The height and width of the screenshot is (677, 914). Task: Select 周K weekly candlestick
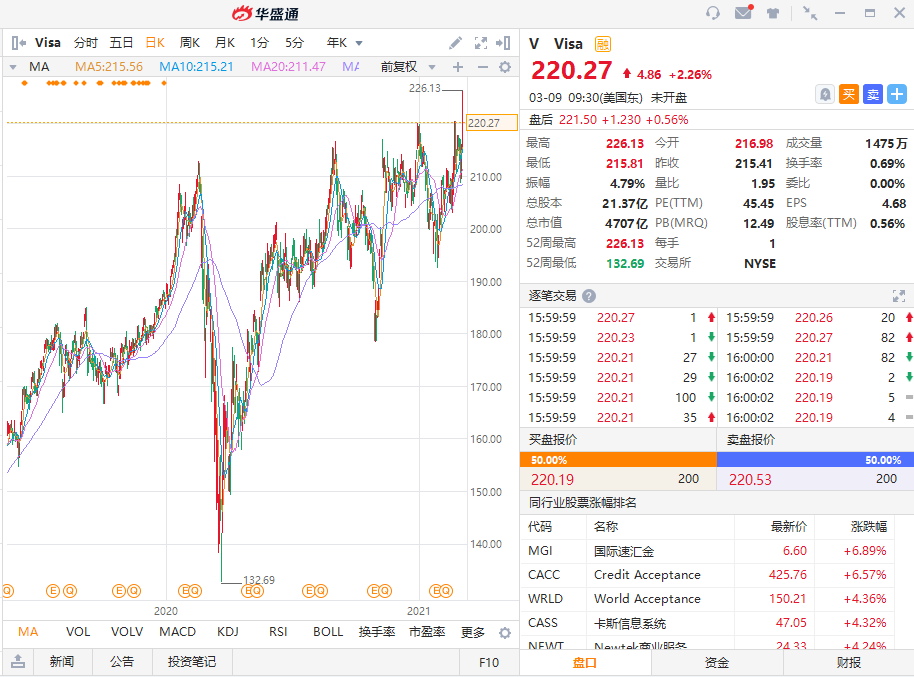(x=190, y=43)
